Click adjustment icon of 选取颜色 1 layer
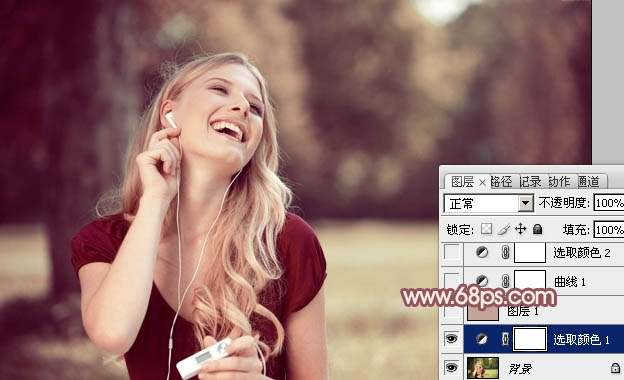The image size is (624, 380). pyautogui.click(x=482, y=339)
